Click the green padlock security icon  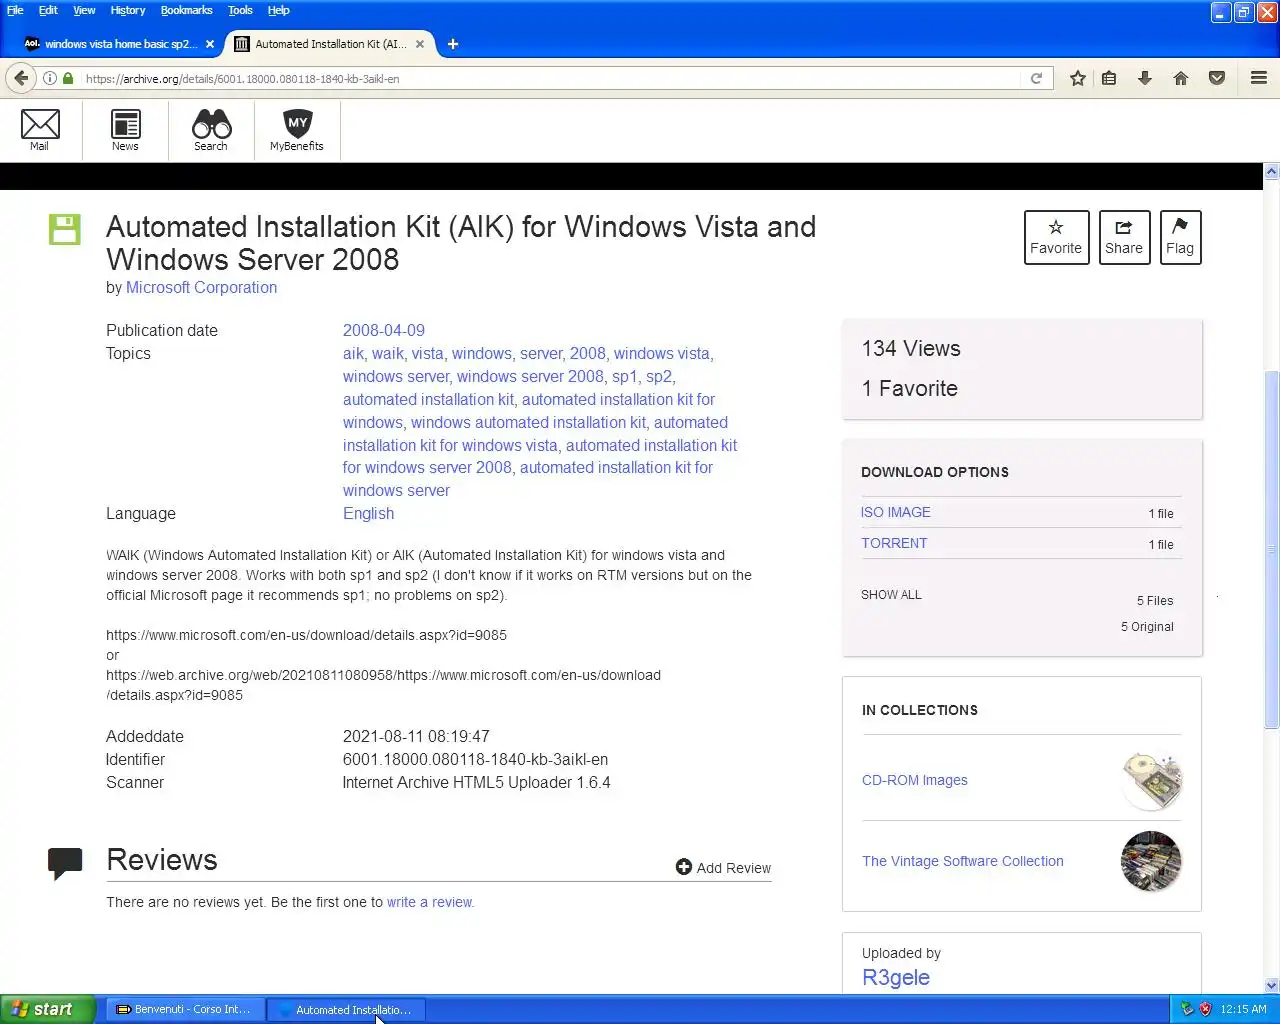pyautogui.click(x=68, y=78)
